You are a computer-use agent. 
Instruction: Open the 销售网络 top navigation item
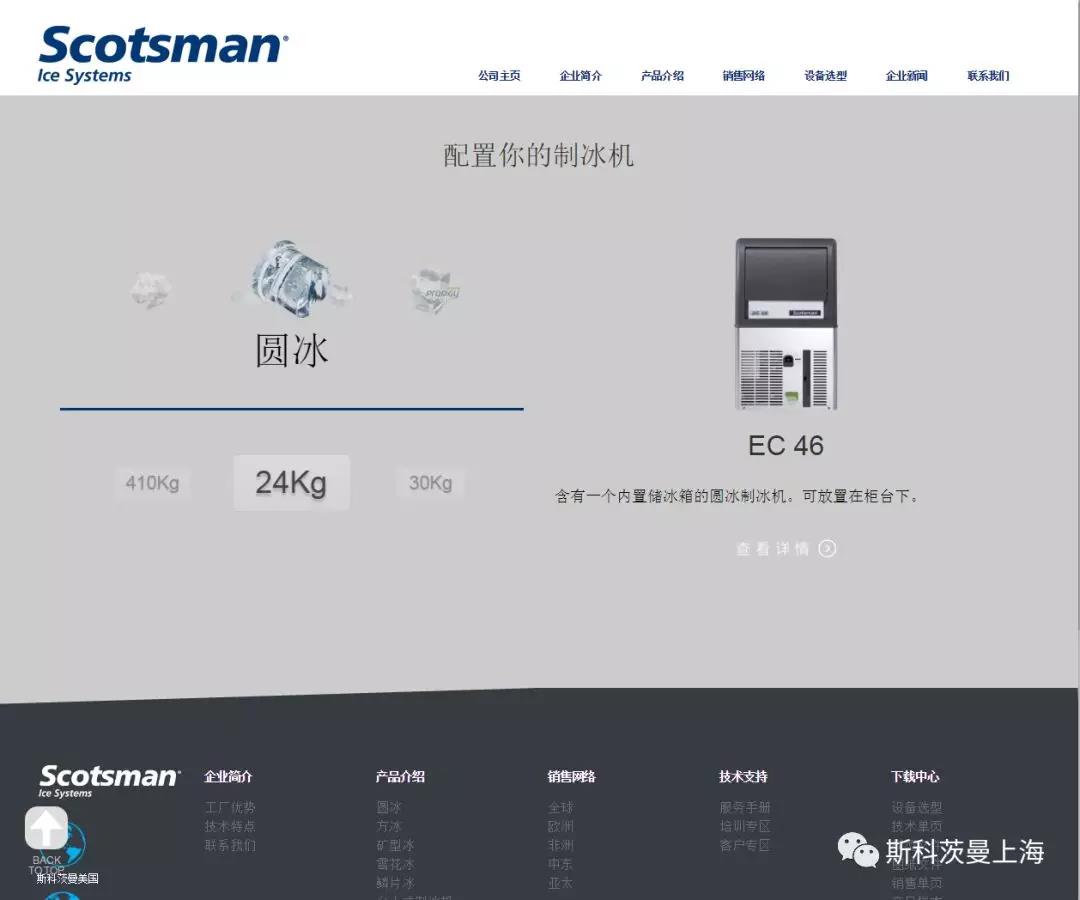click(744, 76)
